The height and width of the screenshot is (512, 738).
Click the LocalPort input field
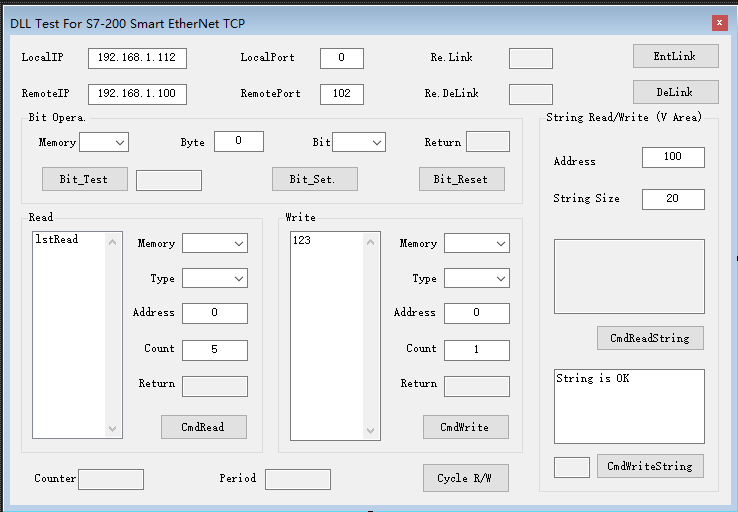pos(342,58)
